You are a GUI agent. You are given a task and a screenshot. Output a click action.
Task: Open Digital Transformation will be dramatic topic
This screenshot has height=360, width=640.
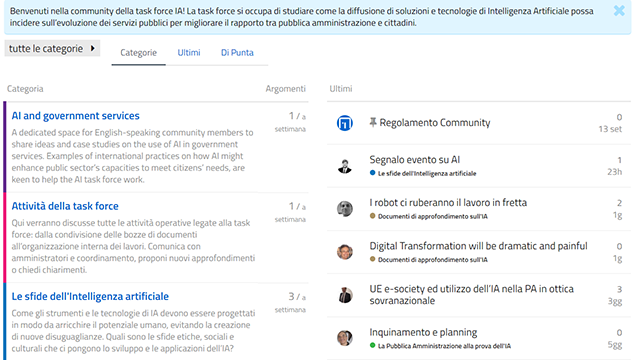pos(478,246)
